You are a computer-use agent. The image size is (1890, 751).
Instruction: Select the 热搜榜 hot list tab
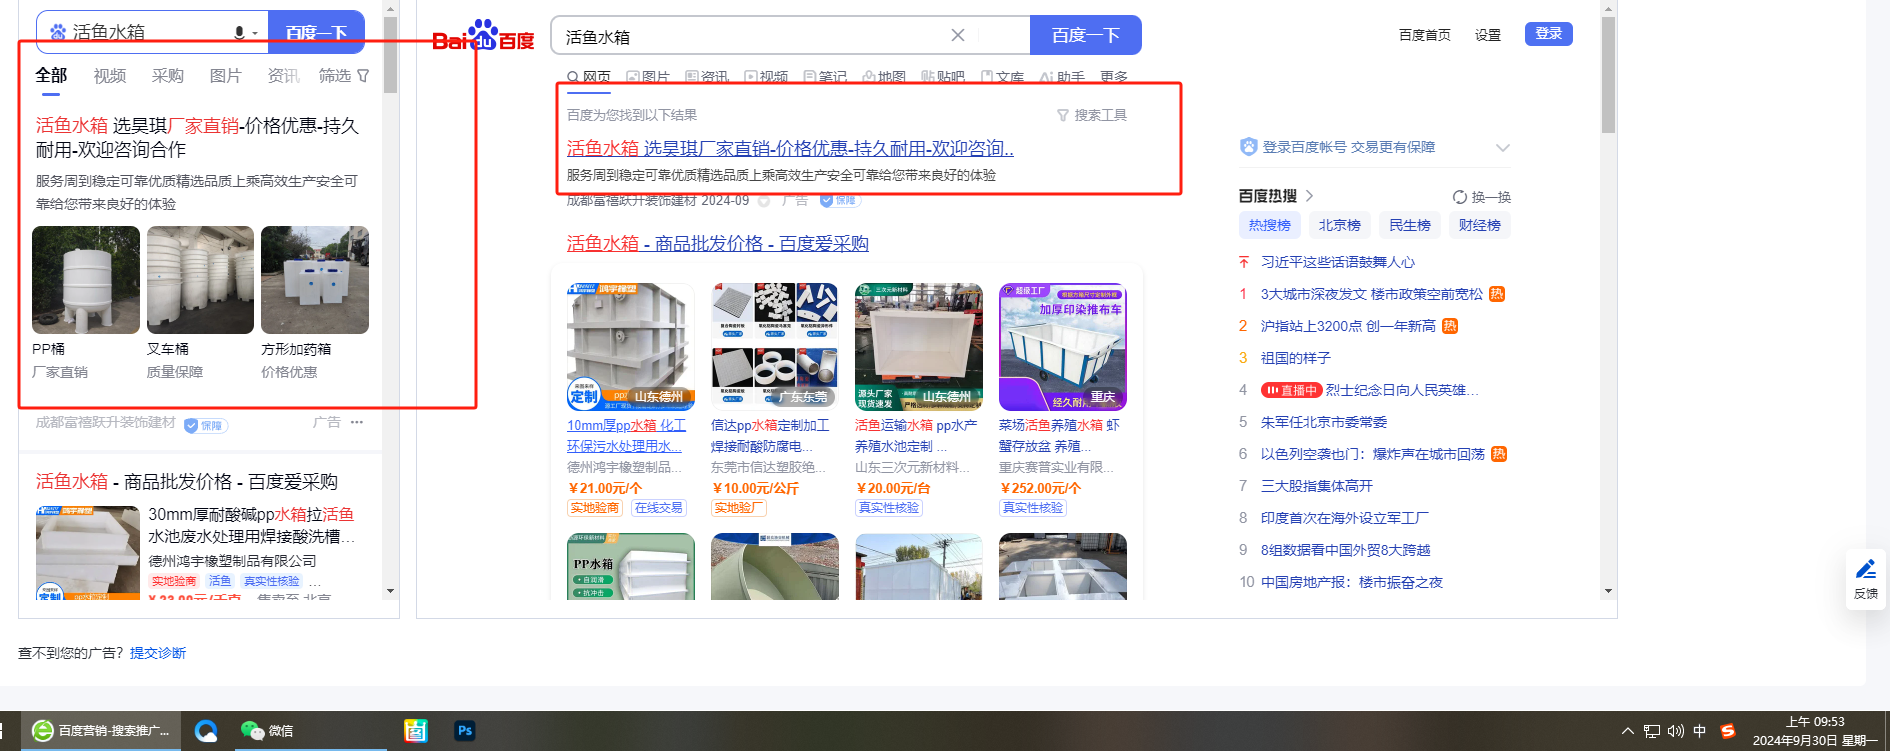[1269, 225]
